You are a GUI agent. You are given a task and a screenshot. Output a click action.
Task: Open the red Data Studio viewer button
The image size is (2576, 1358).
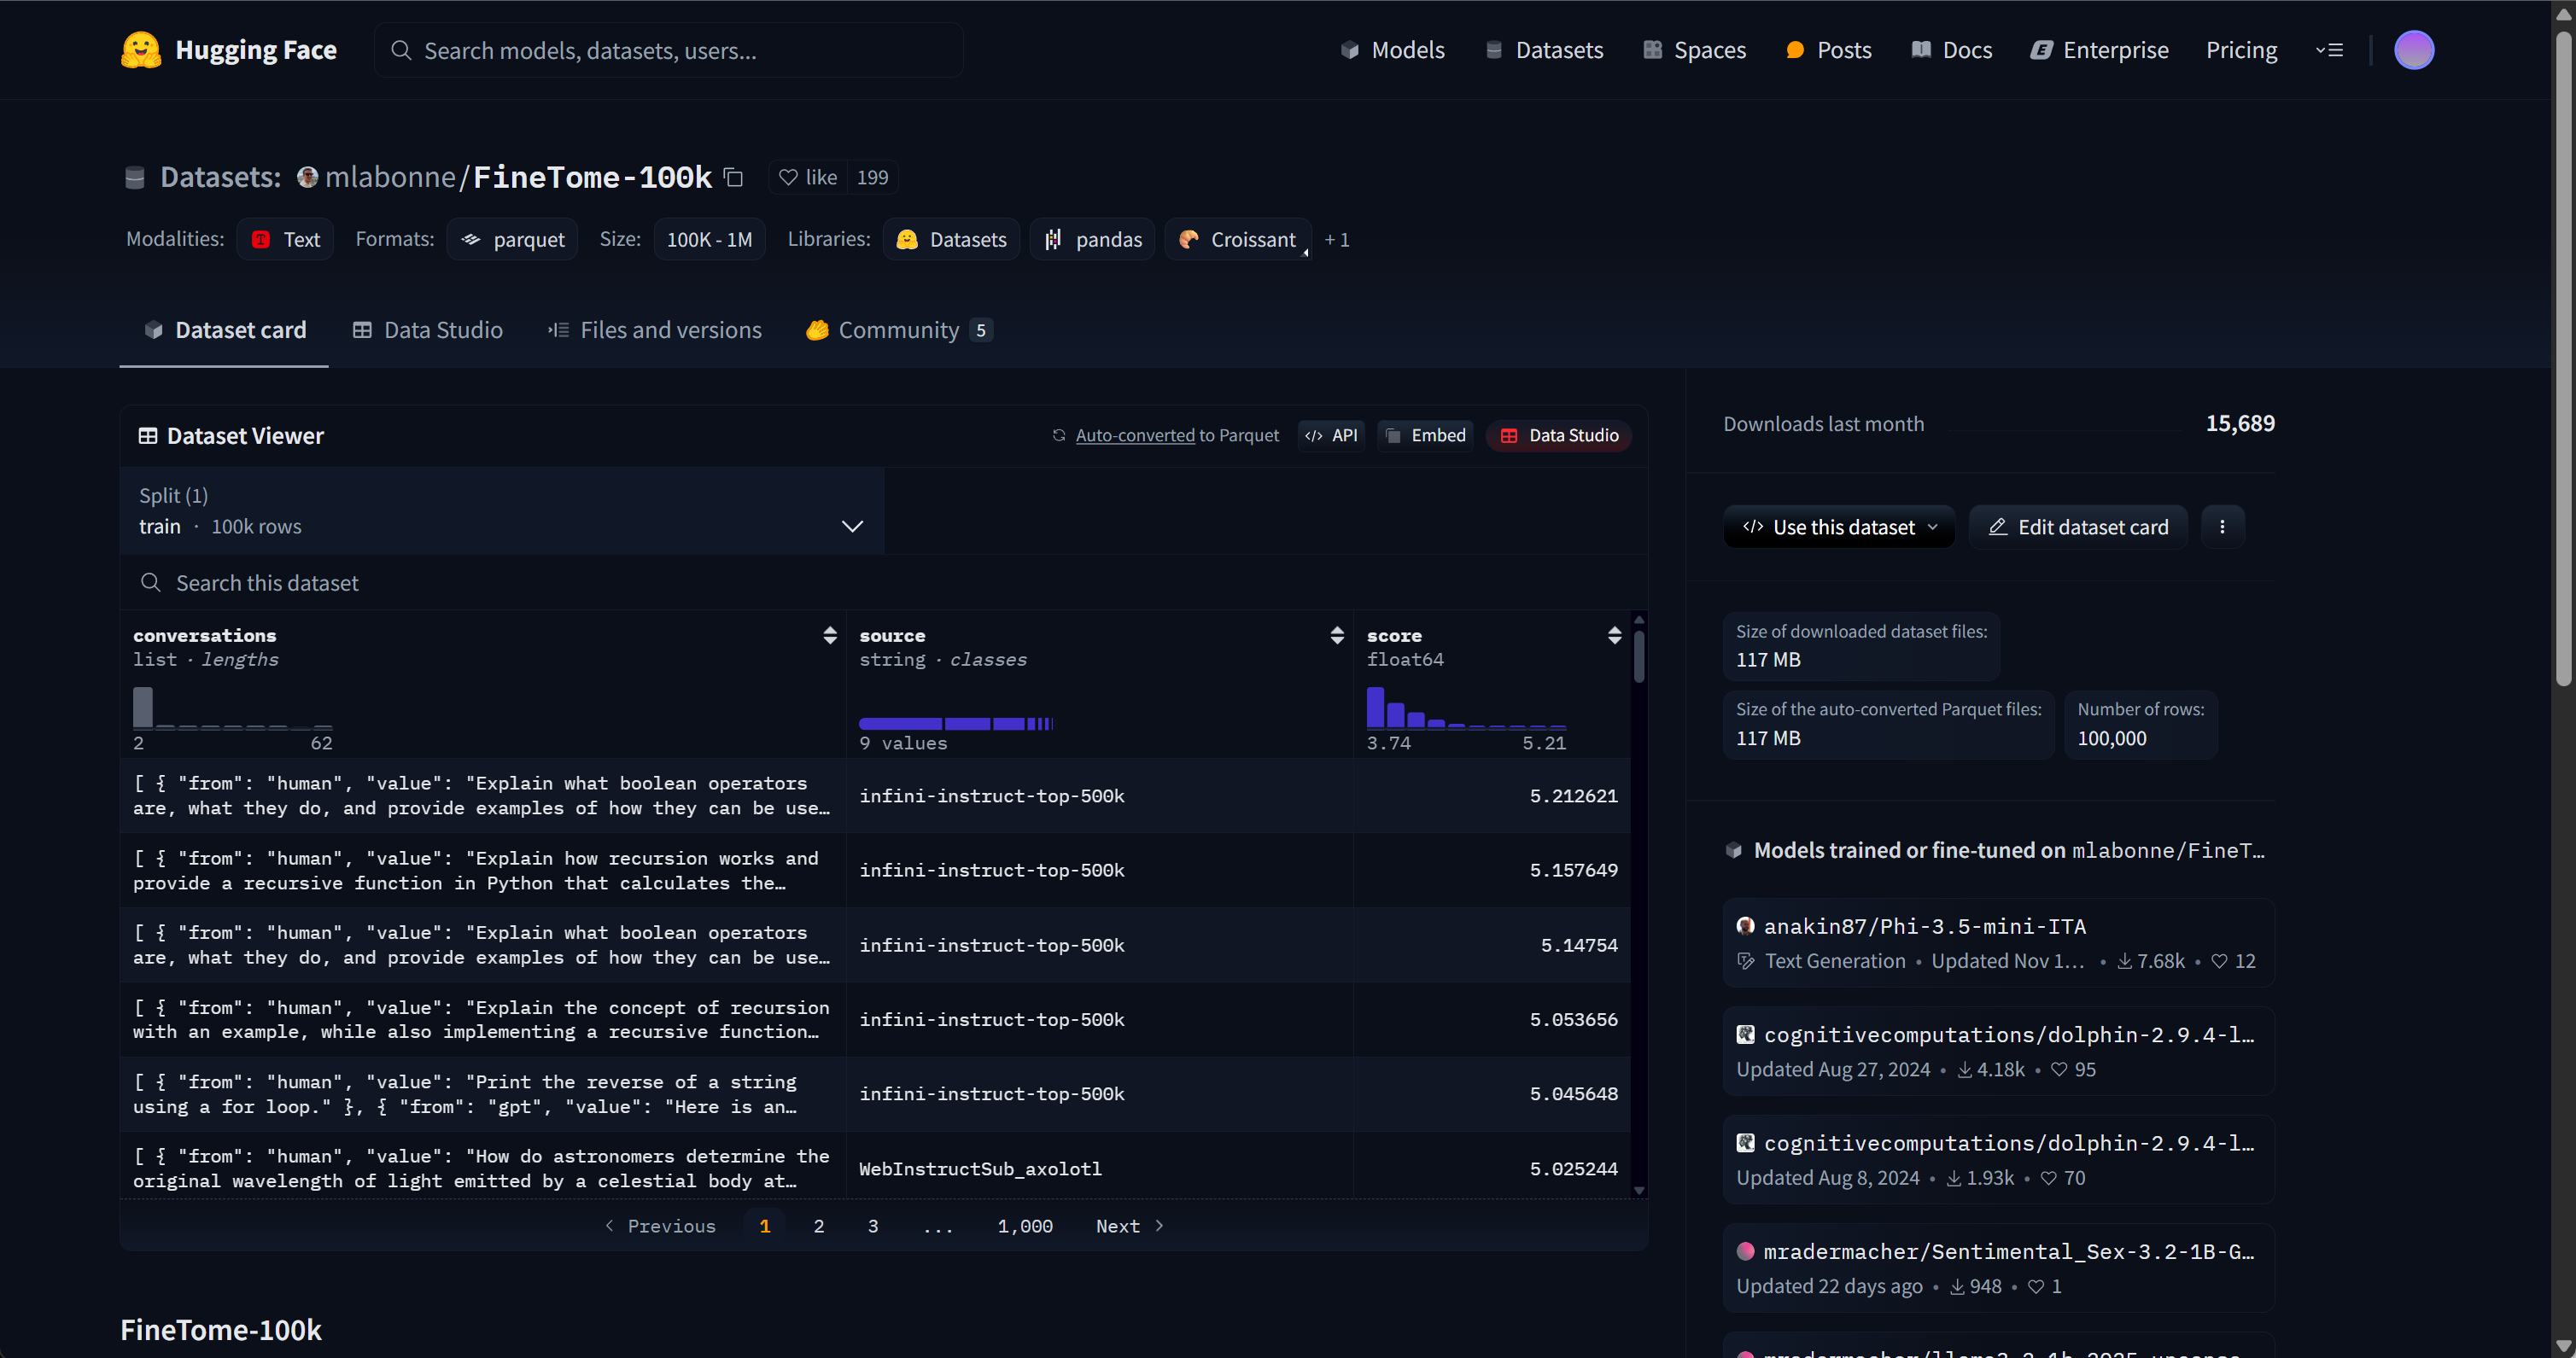(1559, 436)
